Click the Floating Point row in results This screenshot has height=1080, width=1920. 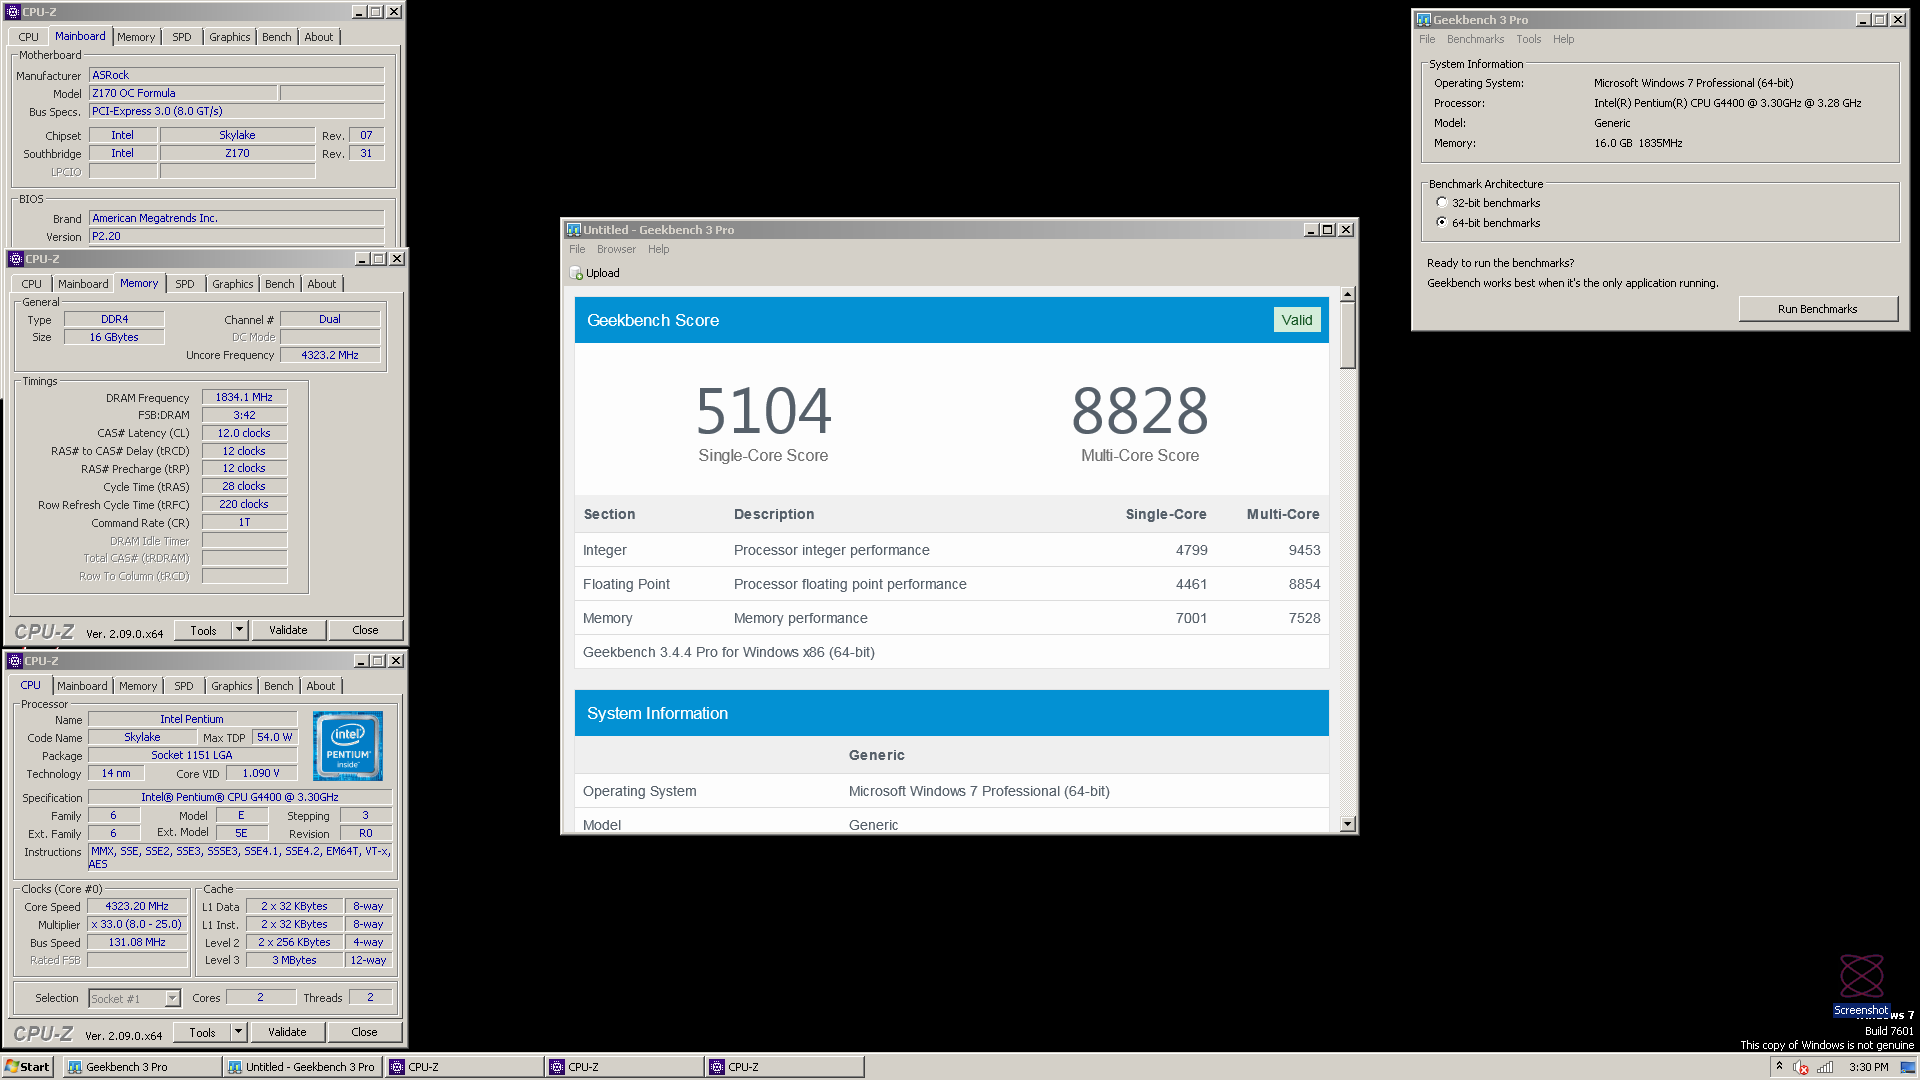click(x=951, y=584)
